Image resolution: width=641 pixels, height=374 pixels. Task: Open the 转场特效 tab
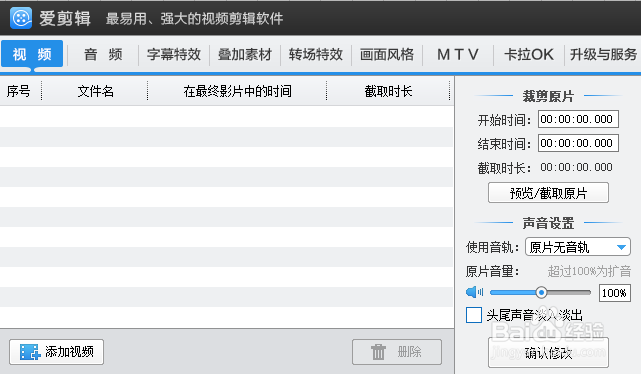click(316, 54)
